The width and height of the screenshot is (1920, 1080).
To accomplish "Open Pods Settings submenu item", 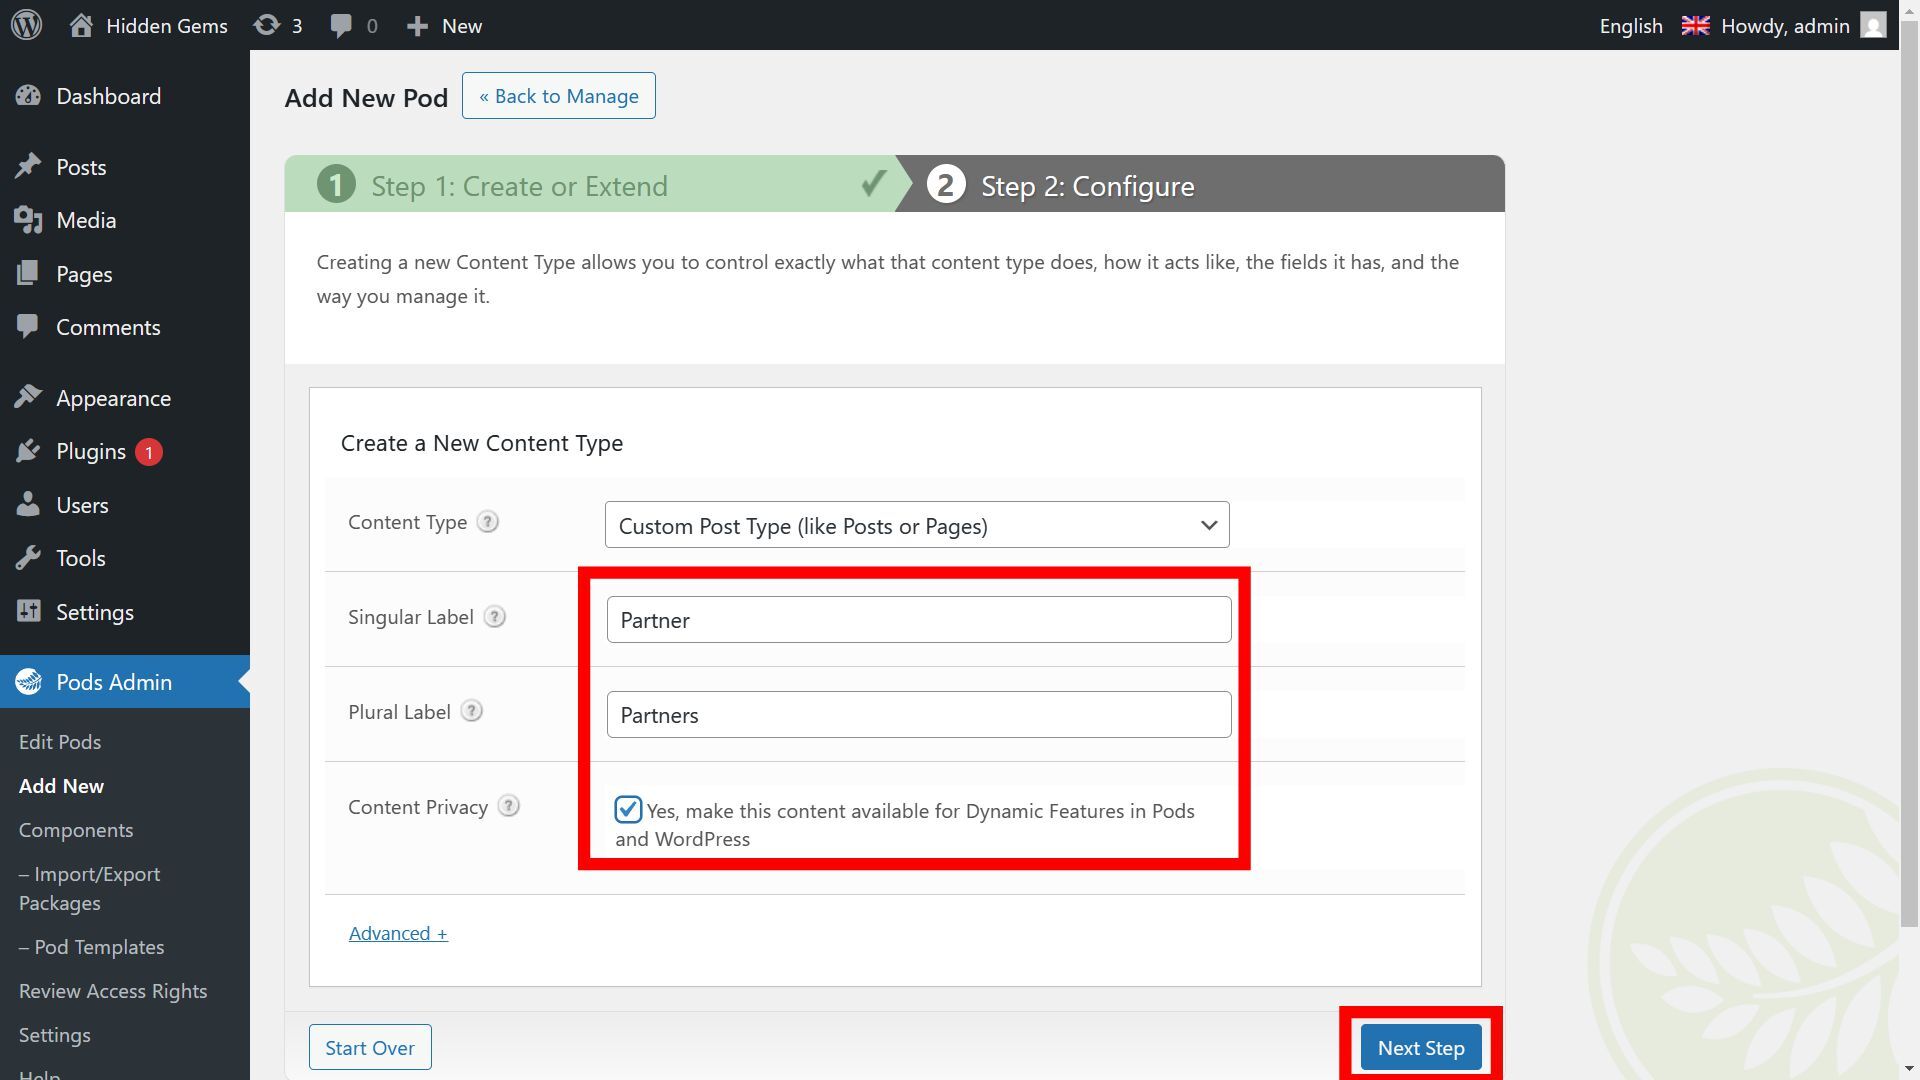I will point(55,1035).
